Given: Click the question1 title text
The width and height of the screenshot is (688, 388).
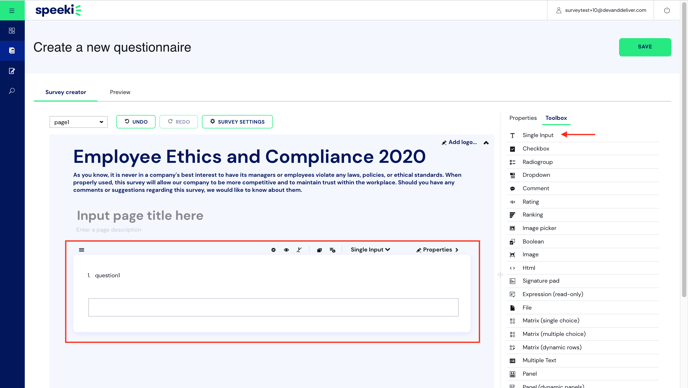Looking at the screenshot, I should 107,275.
